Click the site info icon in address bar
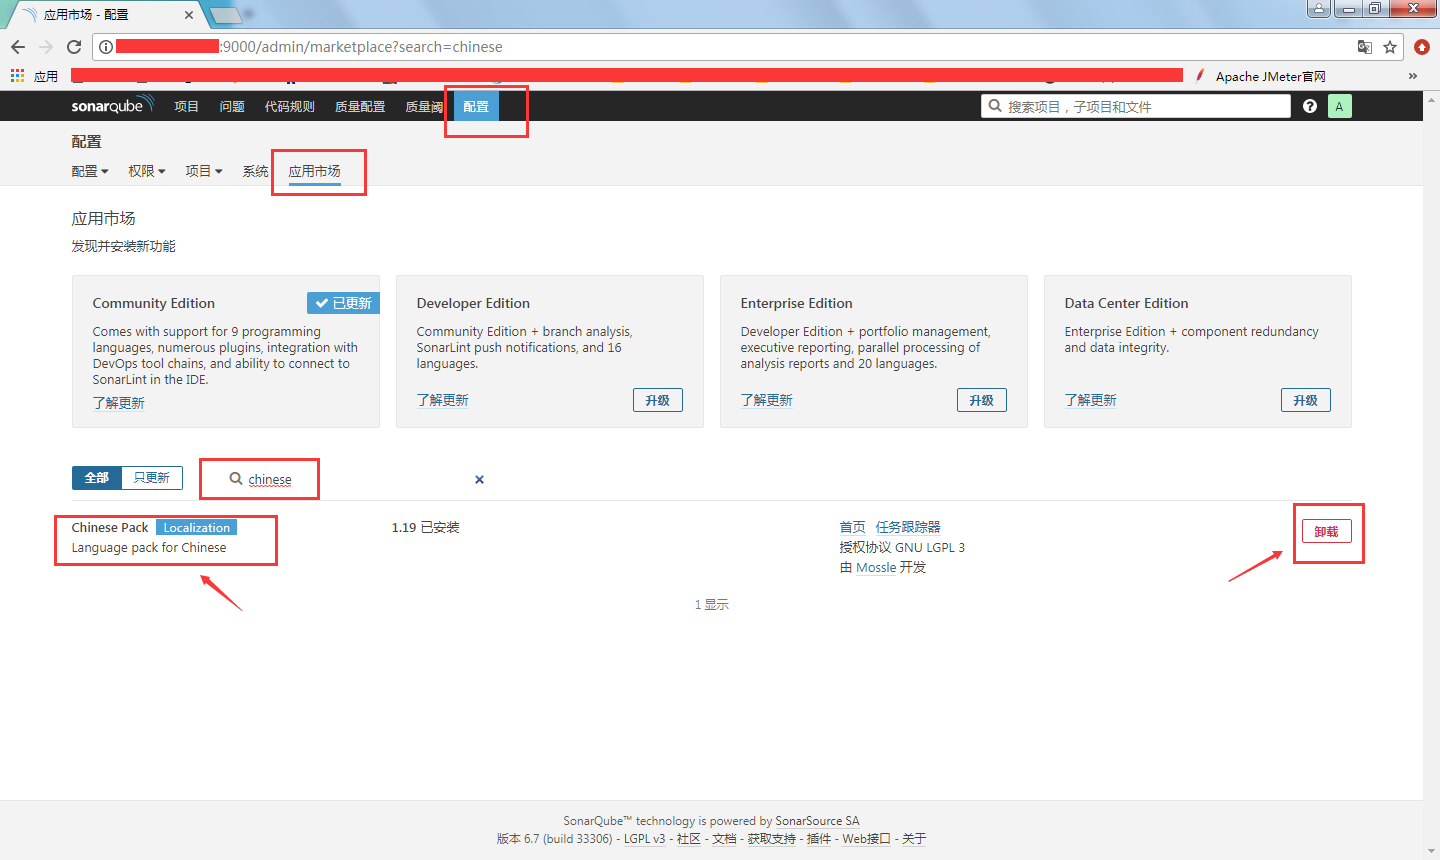The width and height of the screenshot is (1440, 860). [x=106, y=47]
